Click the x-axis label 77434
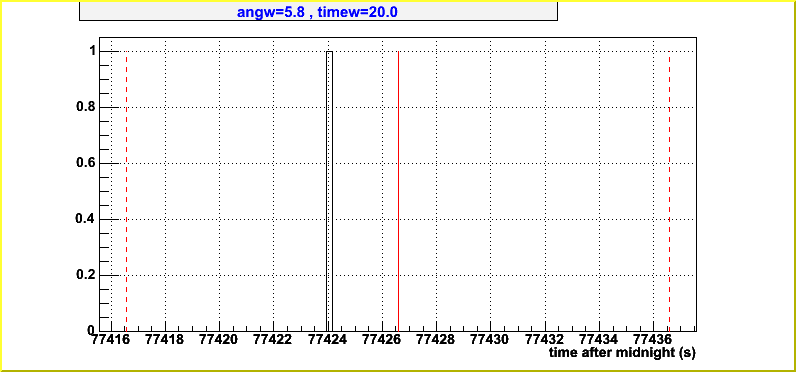This screenshot has width=796, height=372. click(600, 339)
